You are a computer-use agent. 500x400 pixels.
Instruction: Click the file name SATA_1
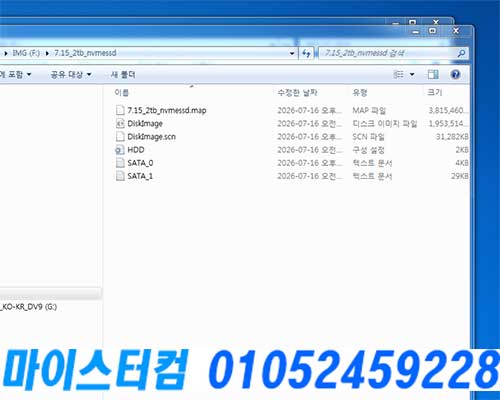coord(140,176)
